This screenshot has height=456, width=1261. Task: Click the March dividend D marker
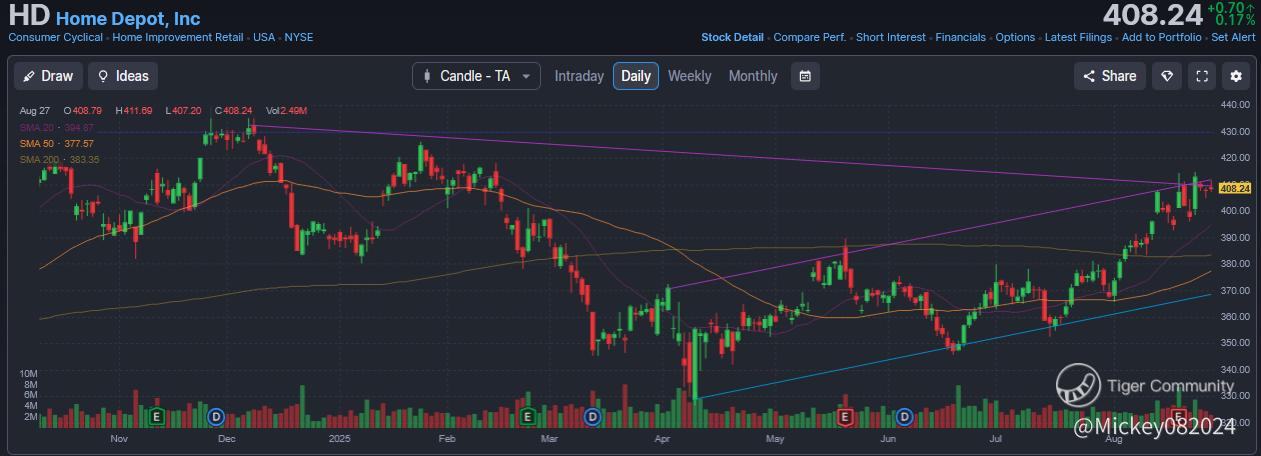(x=592, y=416)
